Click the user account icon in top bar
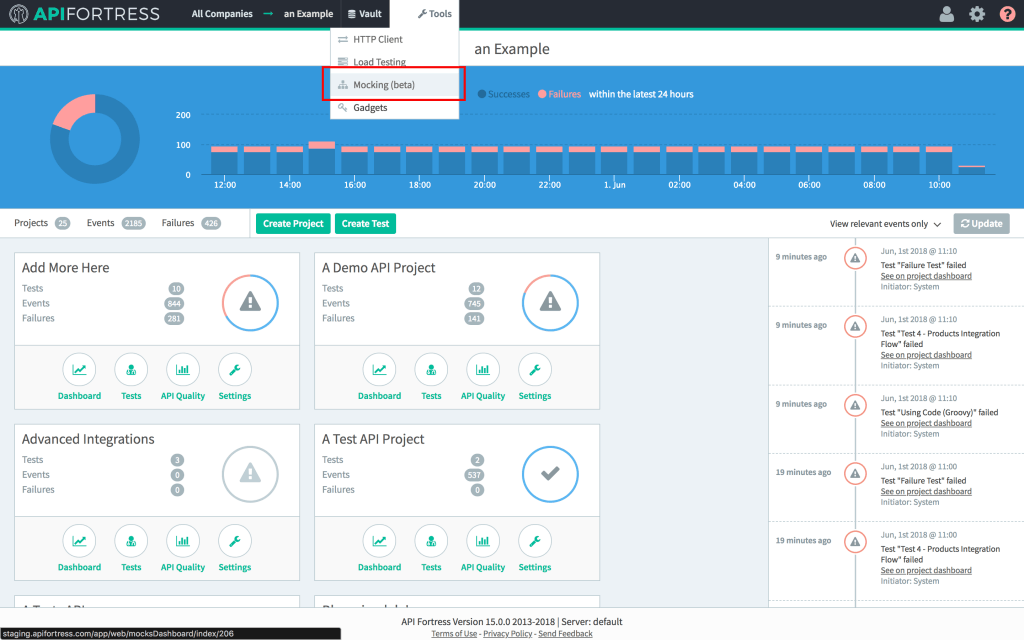Screen dimensions: 1024x640 point(946,14)
